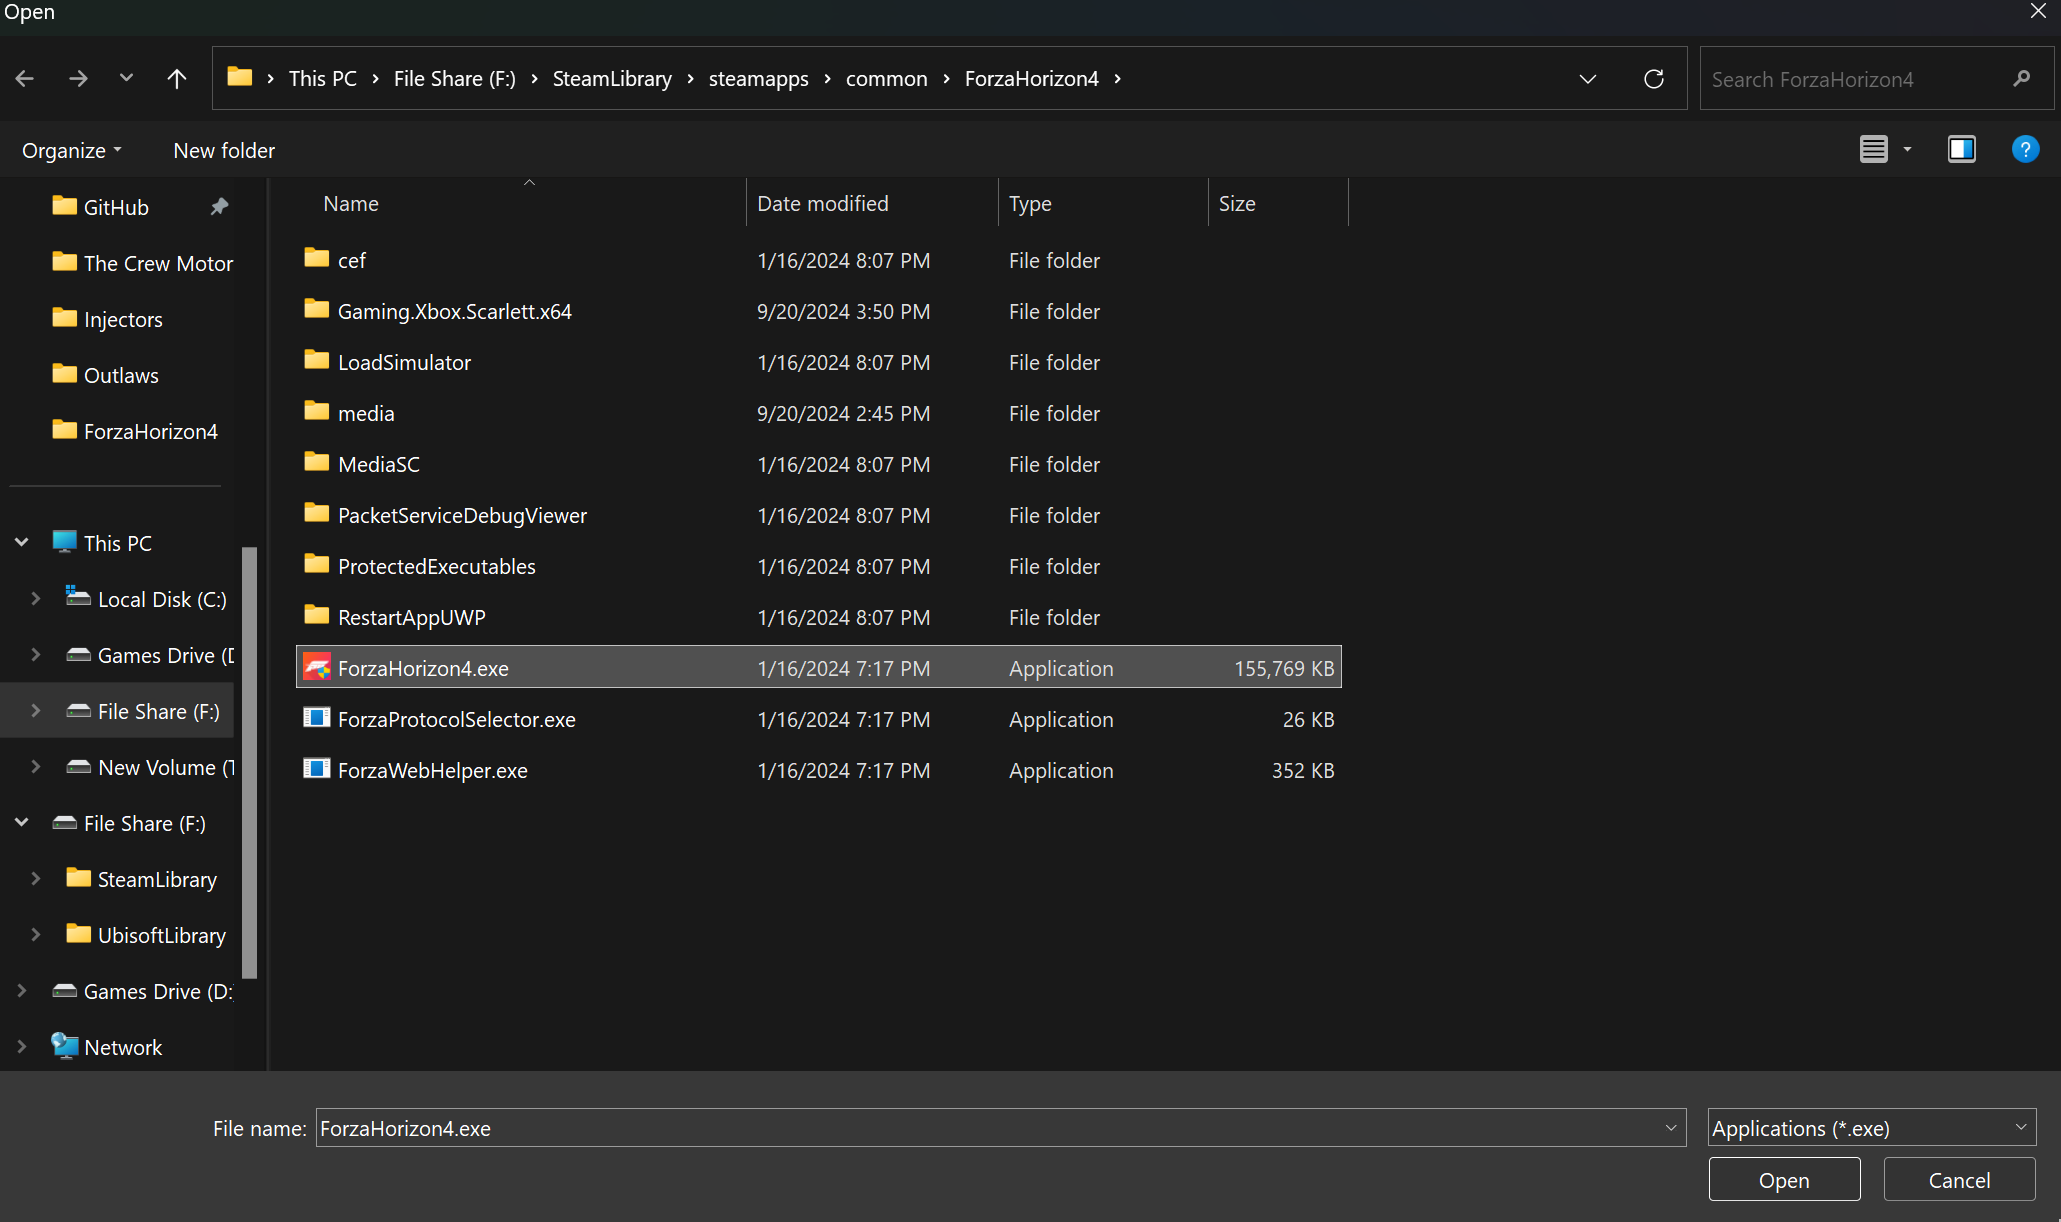Expand Local Disk (C:) node
2061x1222 pixels.
(36, 598)
